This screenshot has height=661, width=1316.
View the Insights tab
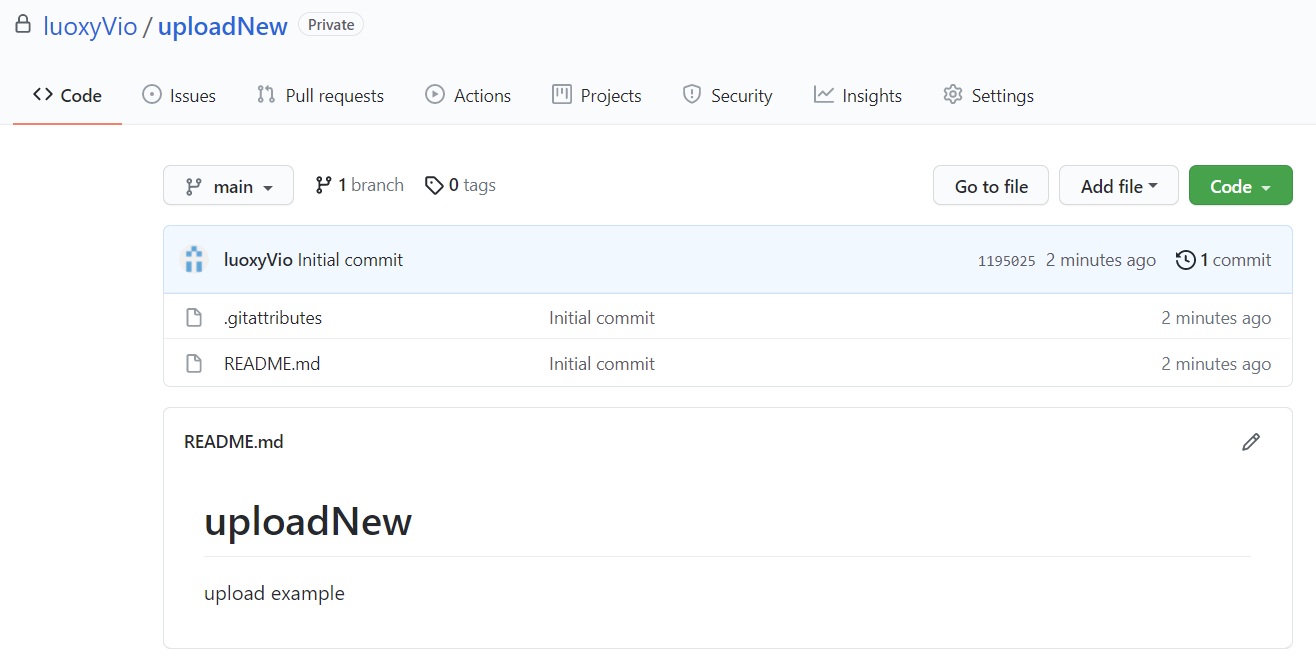(858, 96)
